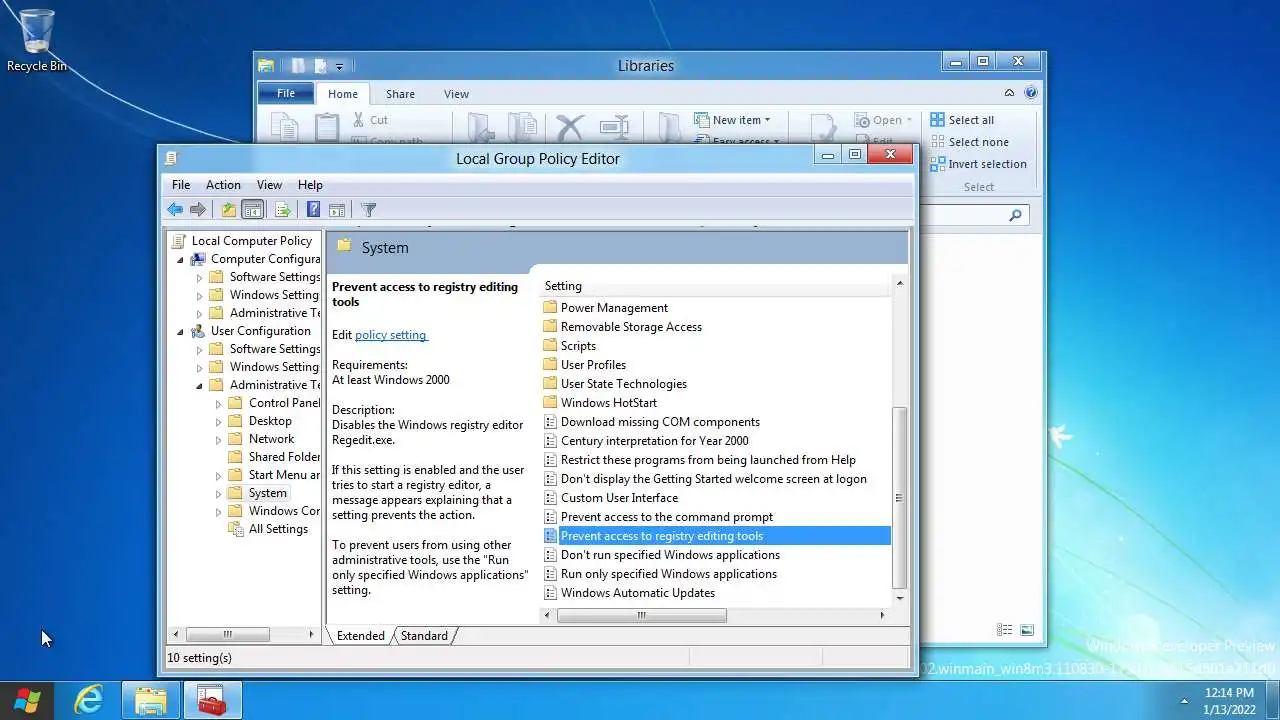
Task: Switch Libraries to details view icon
Action: 1004,630
